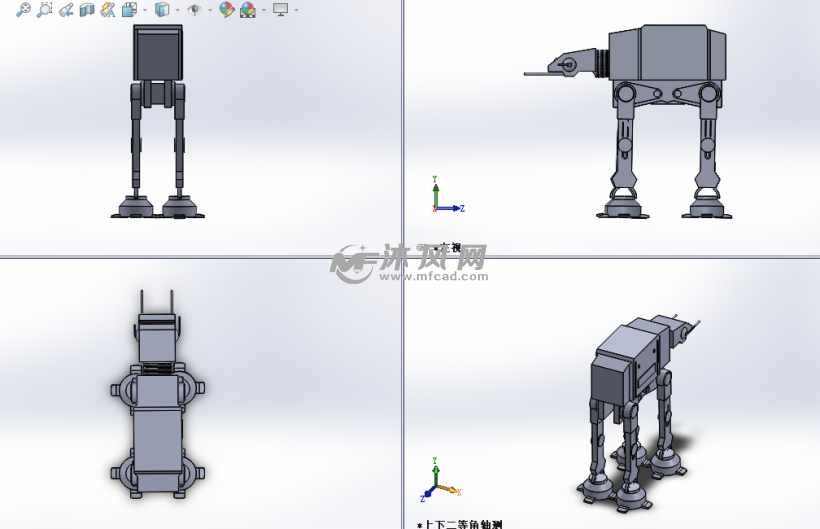Open the Display Style dropdown arrow
820x529 pixels.
pos(178,10)
